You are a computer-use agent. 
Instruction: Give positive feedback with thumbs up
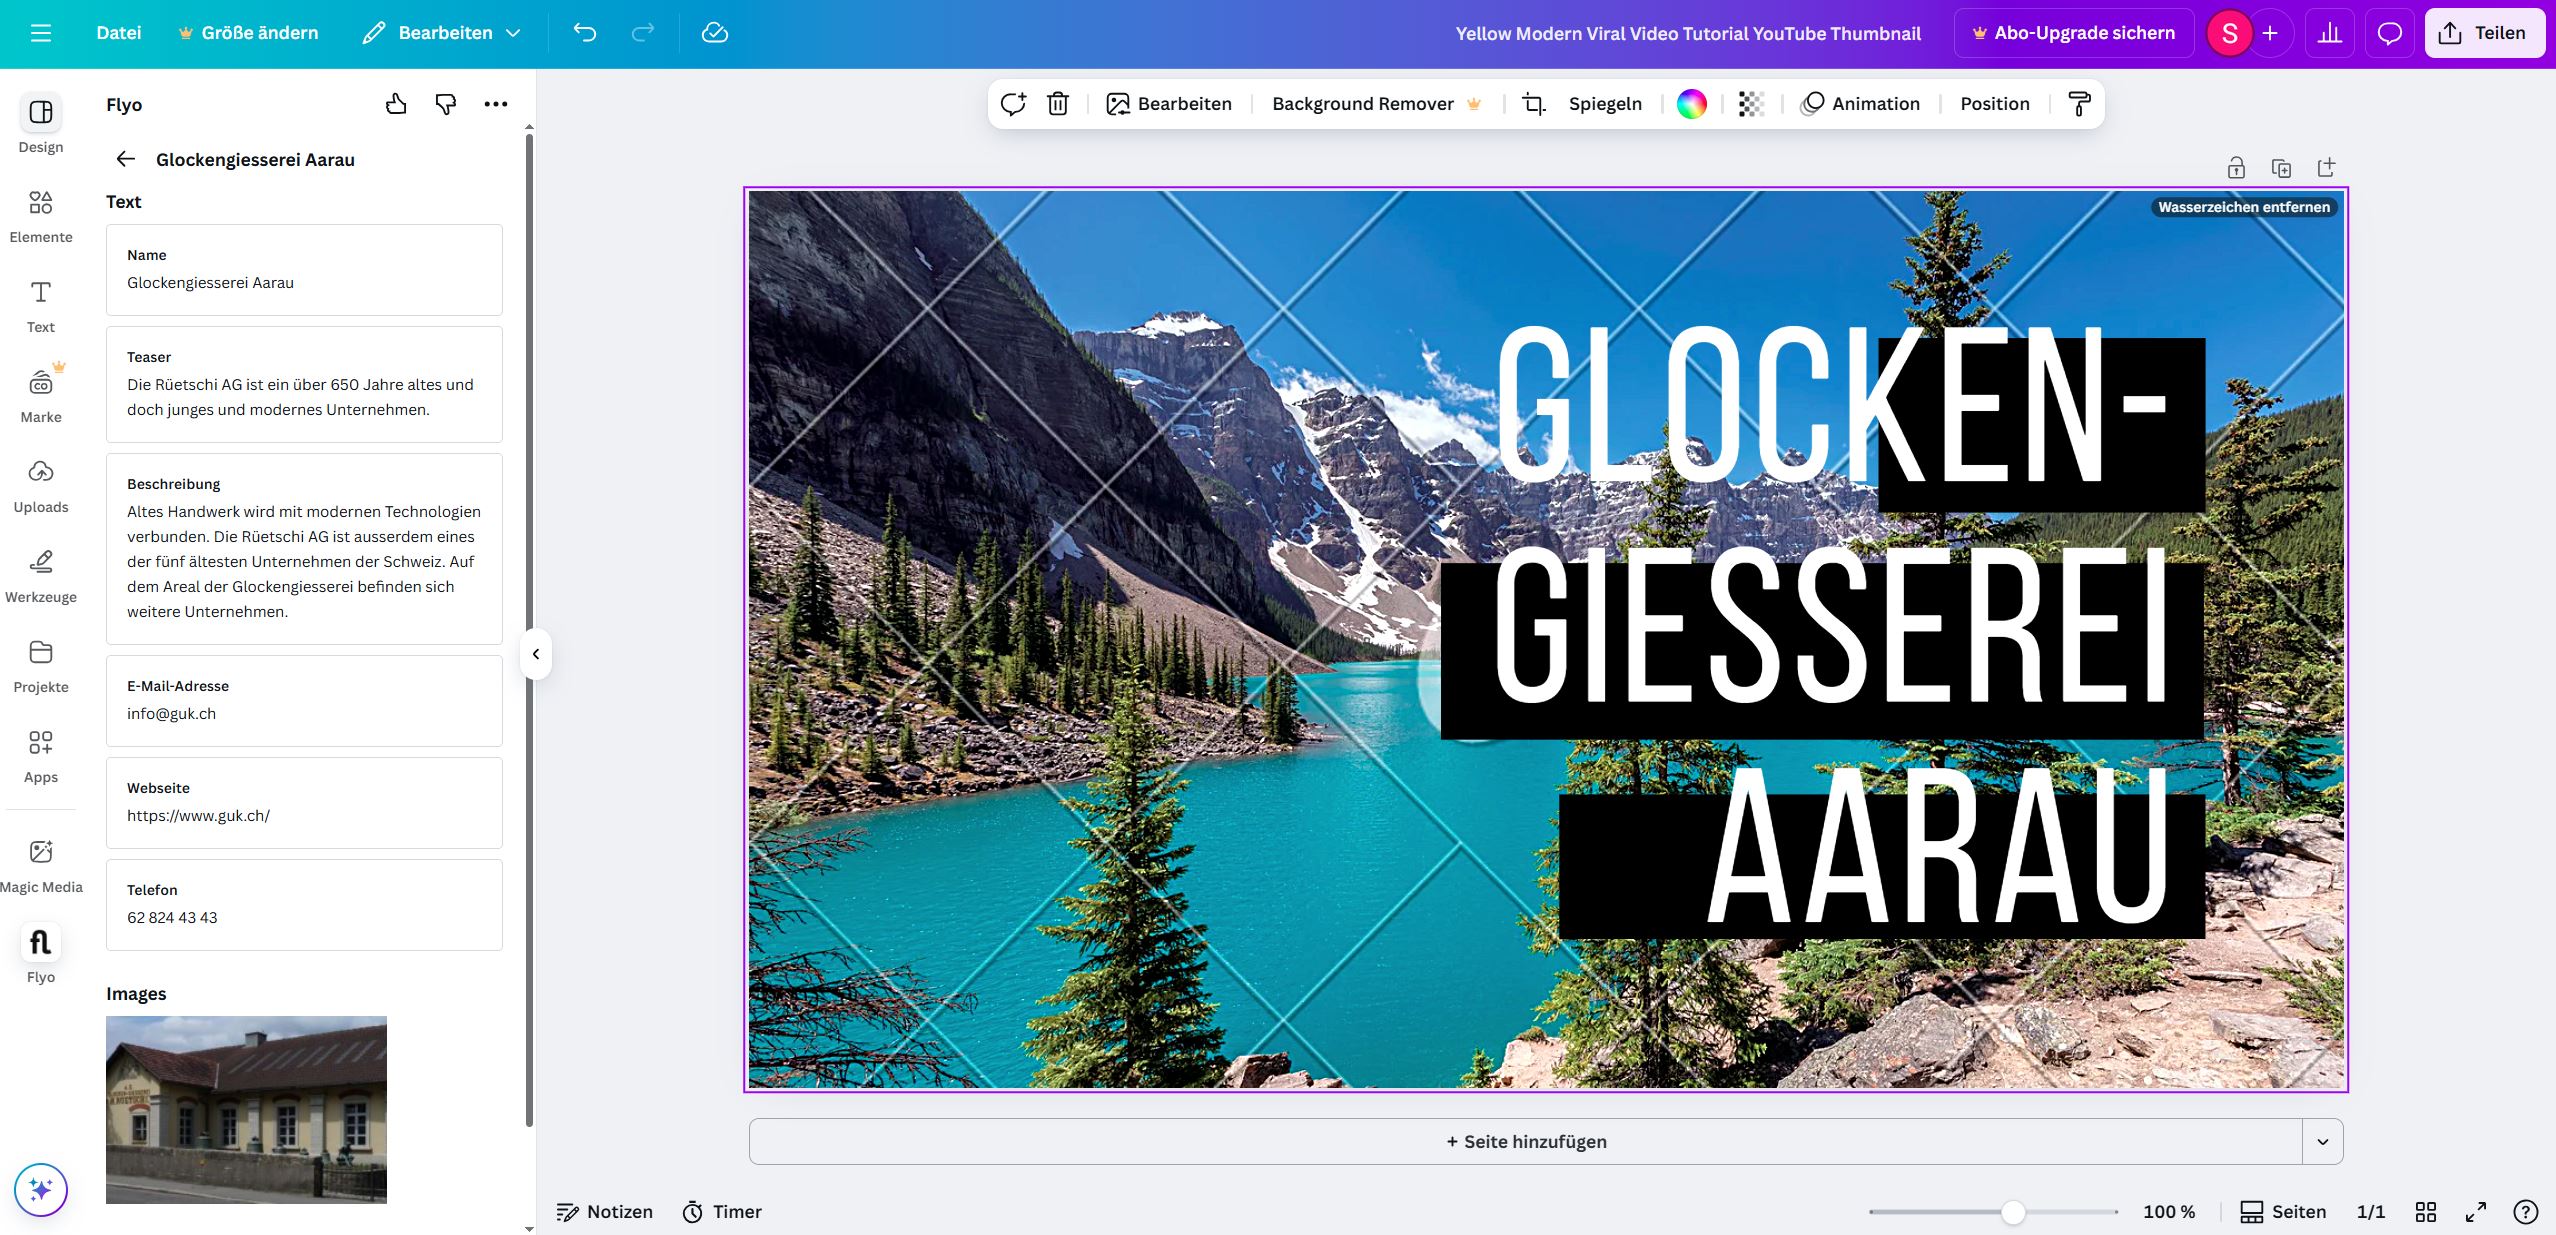[395, 103]
